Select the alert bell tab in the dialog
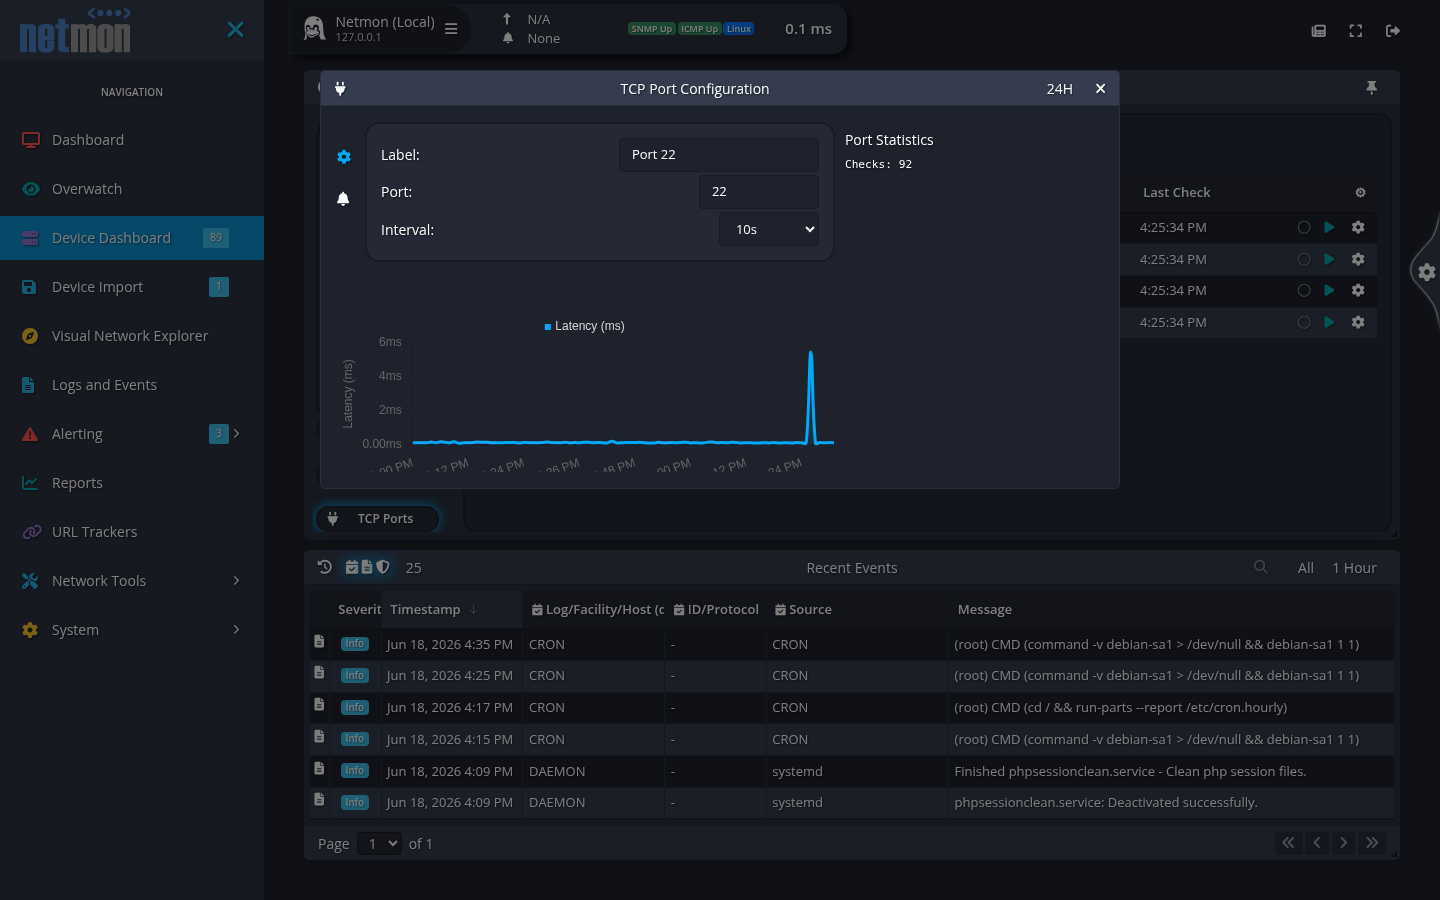 343,199
